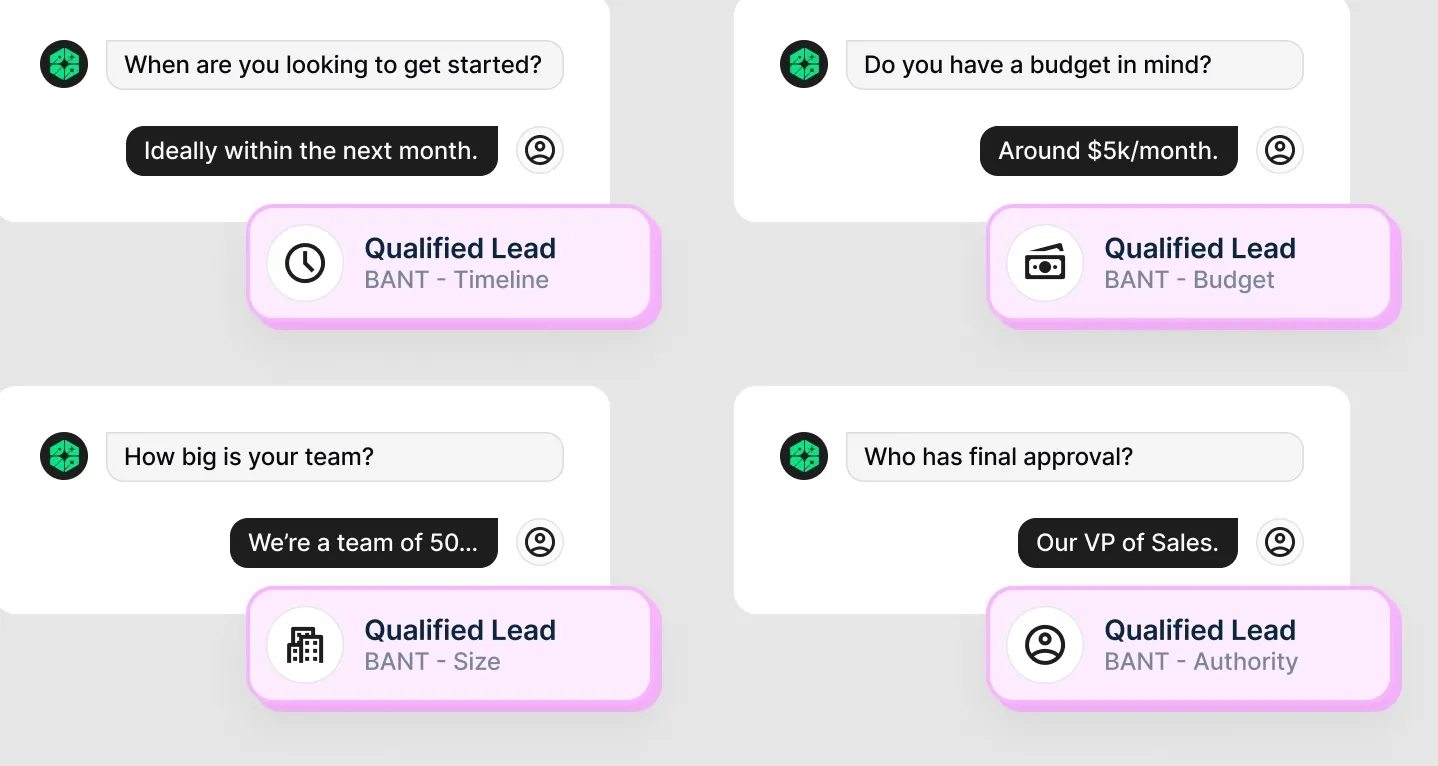The width and height of the screenshot is (1438, 766).
Task: Click the clock icon on the Timeline card
Action: [x=305, y=263]
